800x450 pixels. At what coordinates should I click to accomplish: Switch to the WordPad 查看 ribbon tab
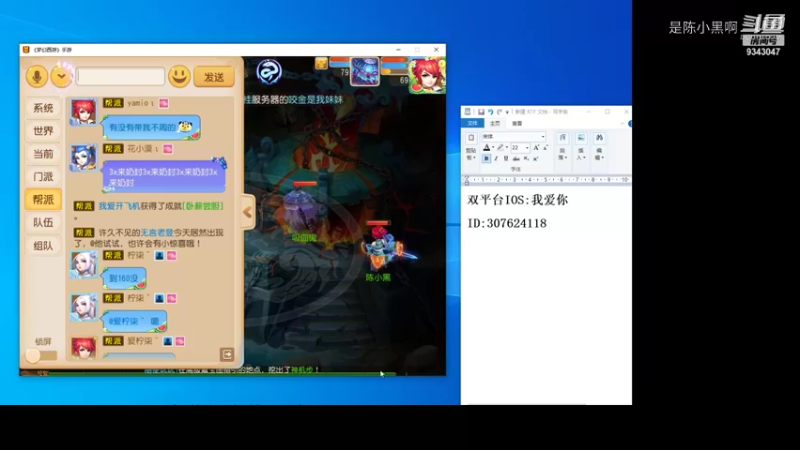pos(517,123)
